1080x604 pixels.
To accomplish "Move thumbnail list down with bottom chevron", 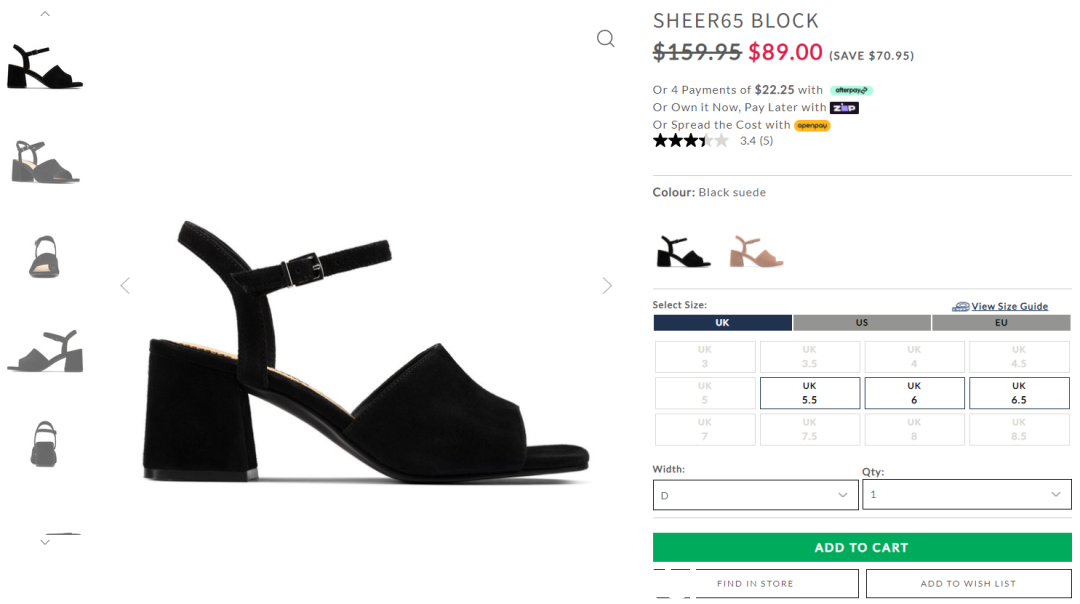I will (45, 543).
